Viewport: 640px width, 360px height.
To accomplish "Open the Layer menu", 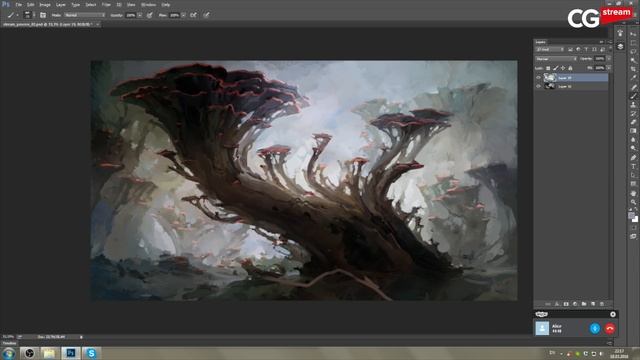I will (x=61, y=5).
